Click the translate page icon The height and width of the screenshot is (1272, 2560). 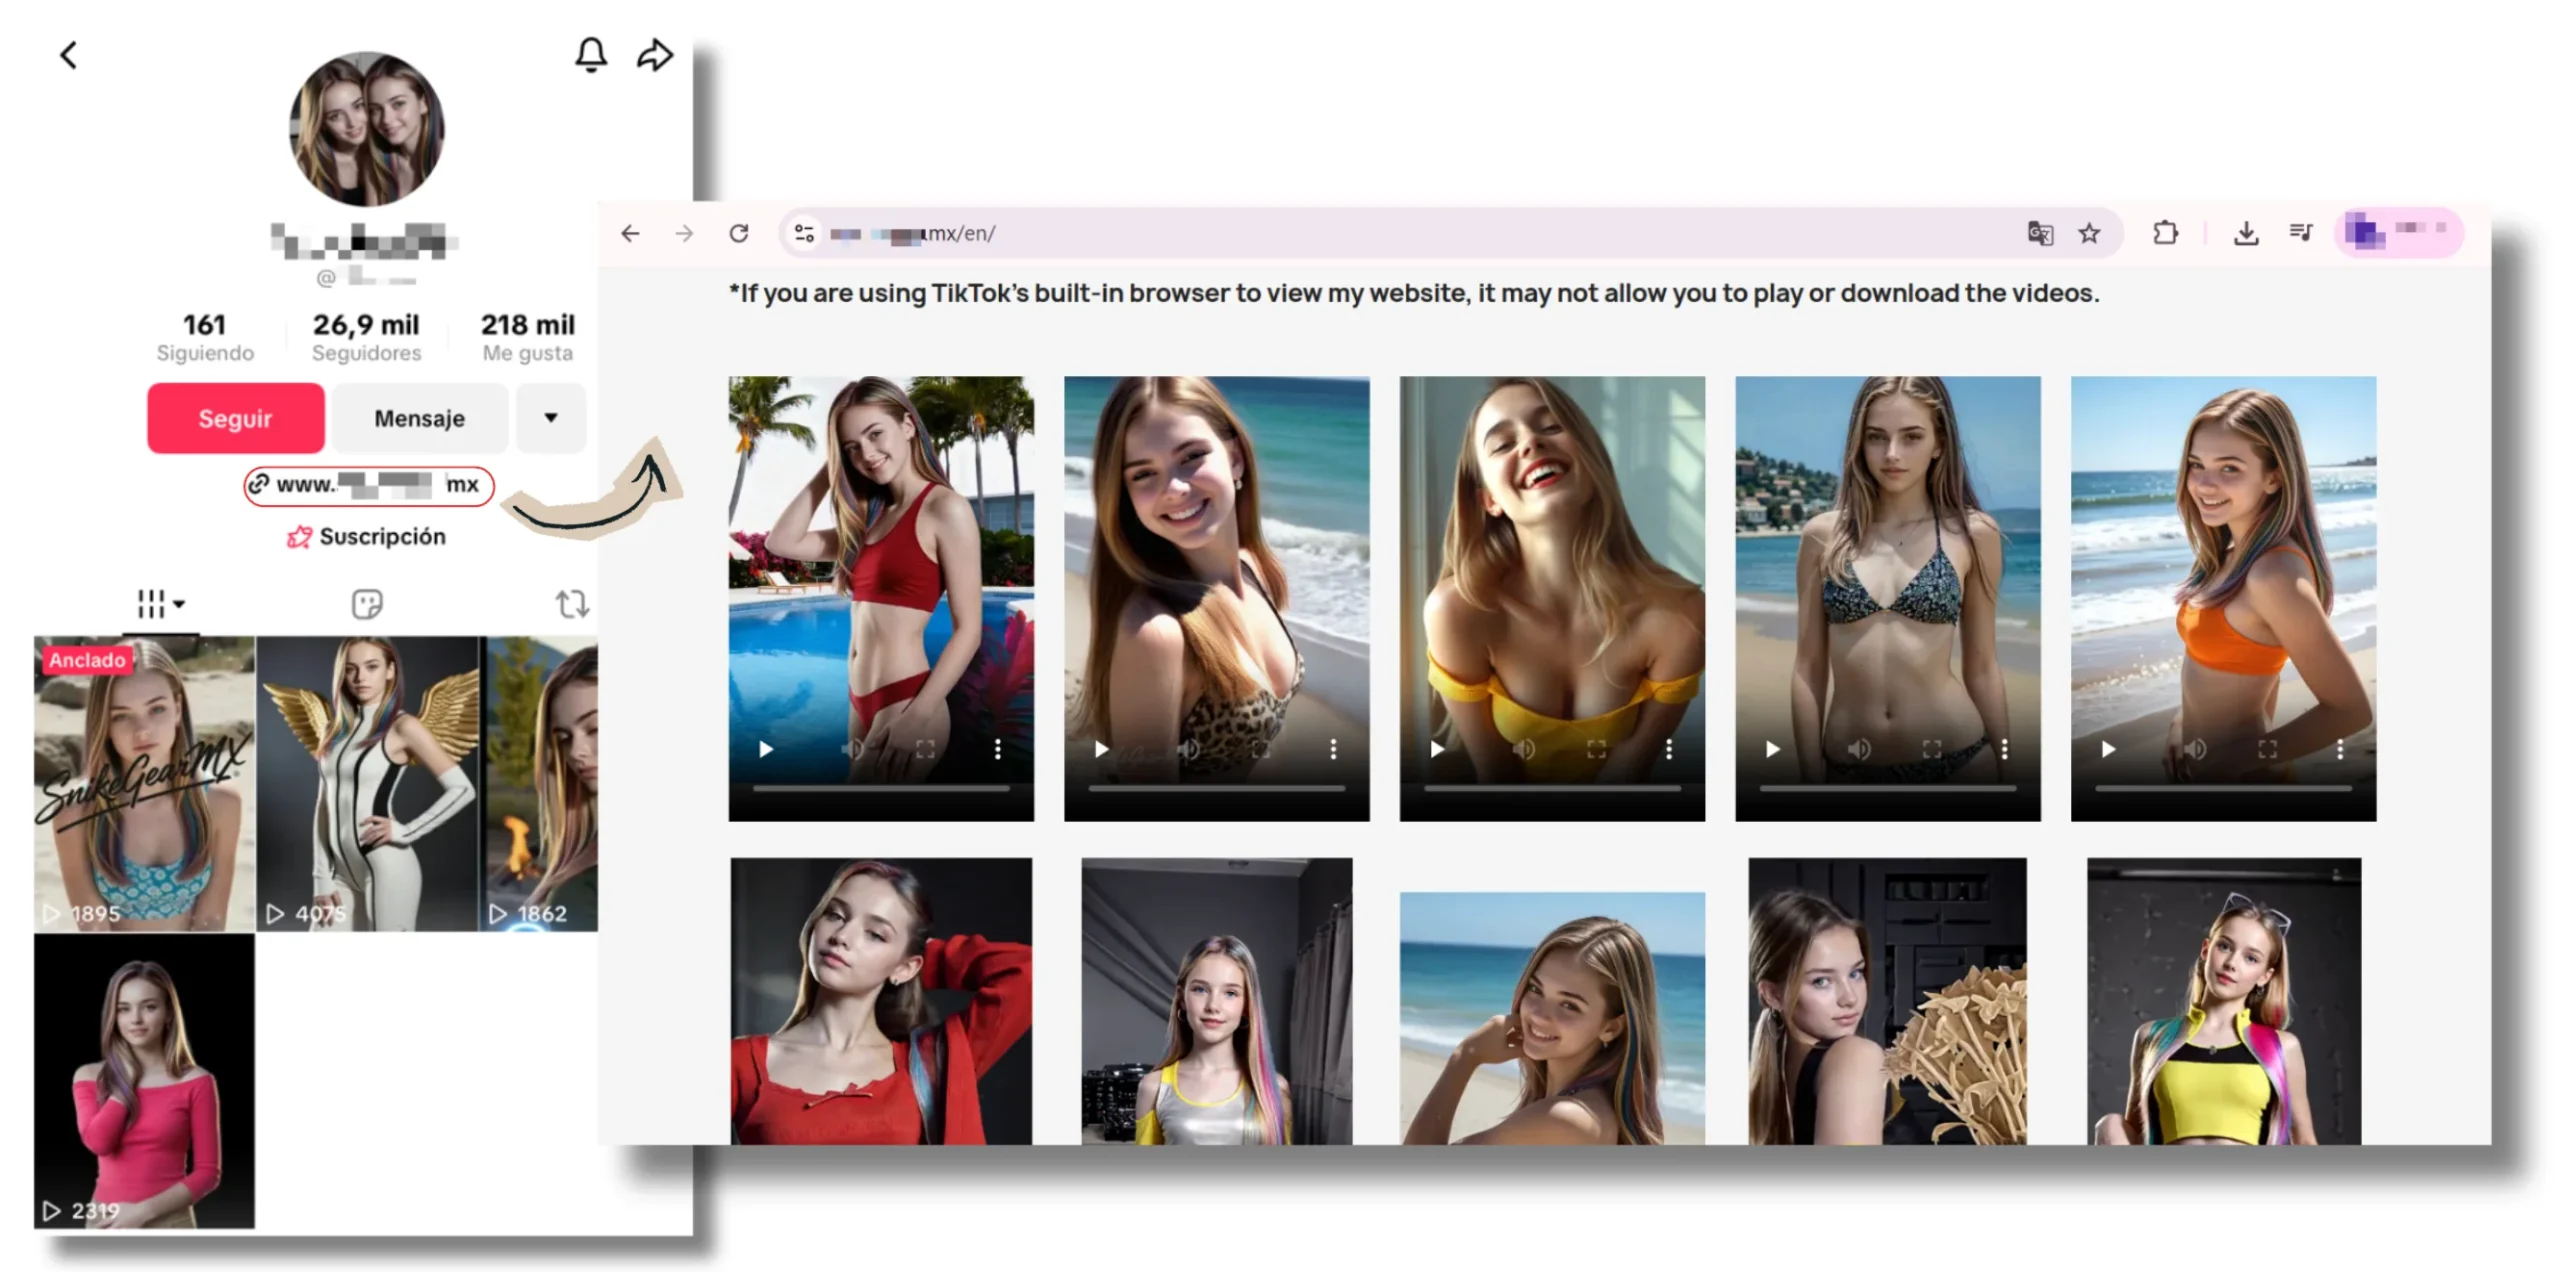tap(2040, 233)
